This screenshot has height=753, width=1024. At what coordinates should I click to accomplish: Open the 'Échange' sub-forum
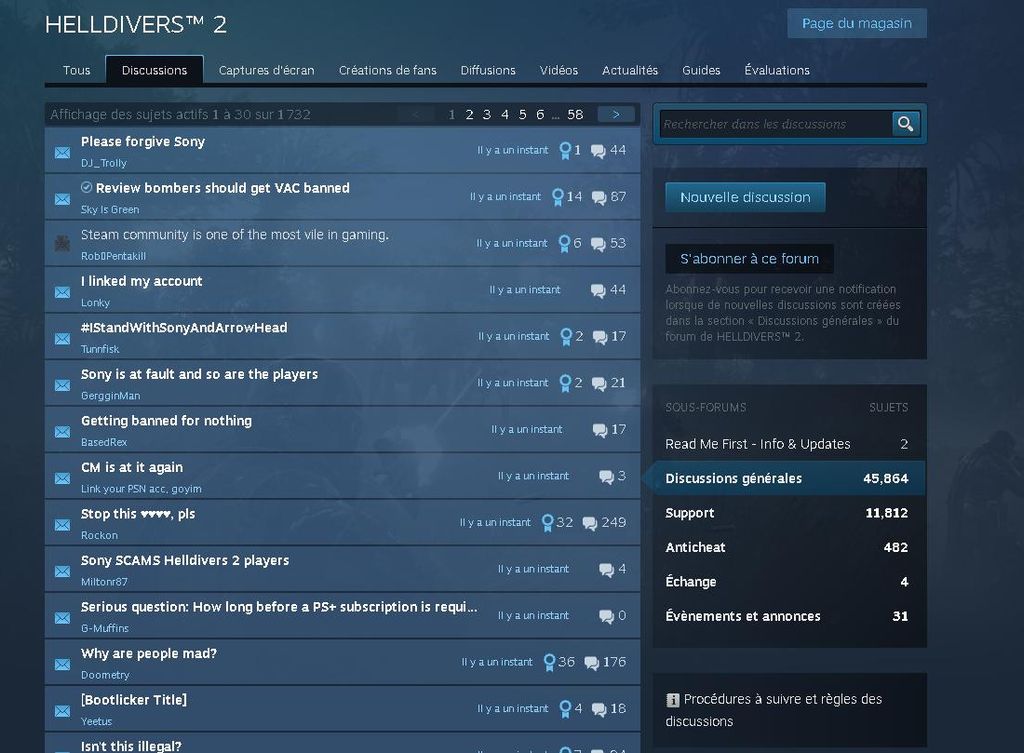[x=789, y=581]
